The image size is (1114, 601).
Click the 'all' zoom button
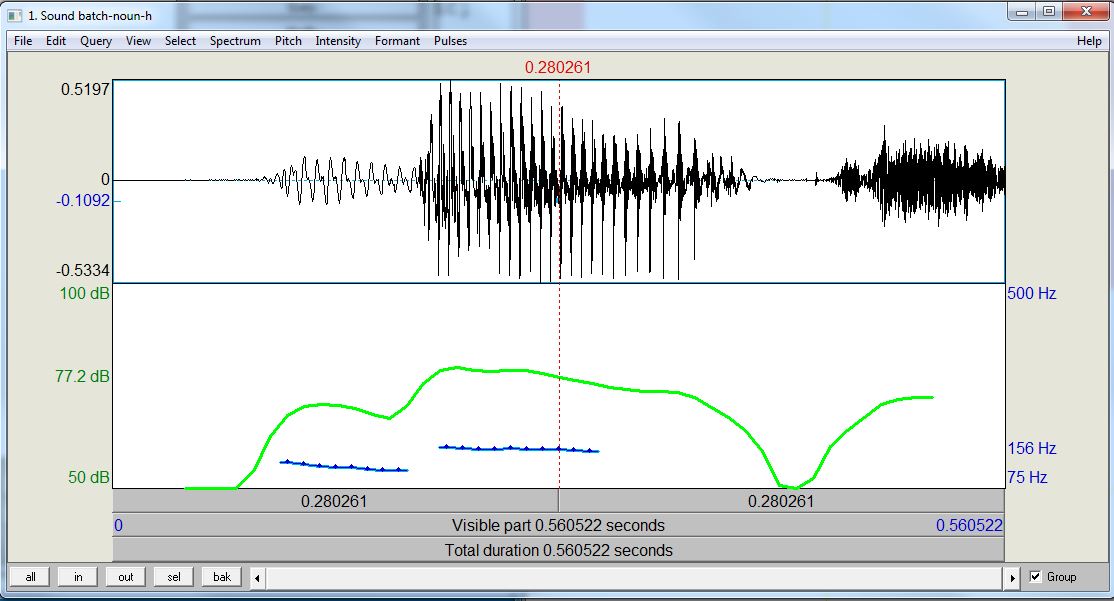[31, 577]
